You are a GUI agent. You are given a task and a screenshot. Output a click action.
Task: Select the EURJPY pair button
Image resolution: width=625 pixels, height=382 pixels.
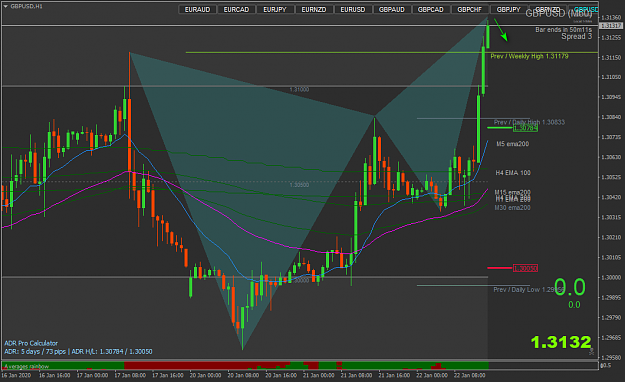275,10
